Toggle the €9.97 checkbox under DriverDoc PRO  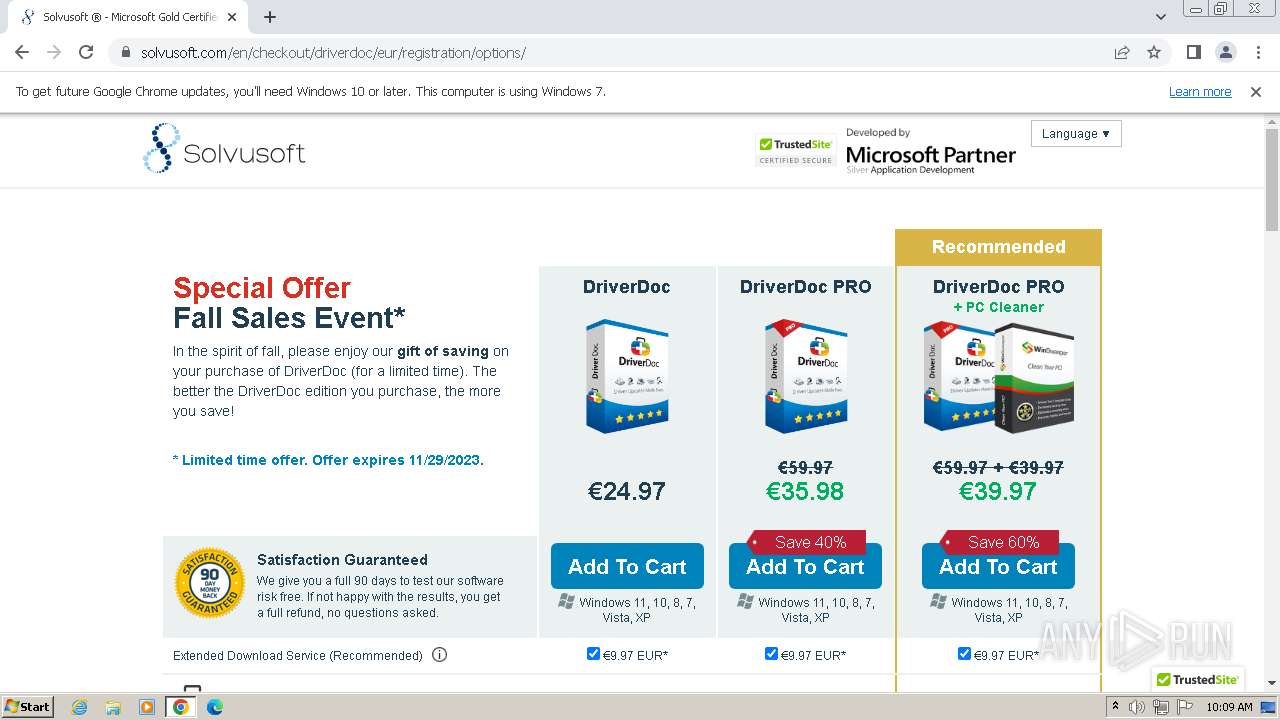771,654
